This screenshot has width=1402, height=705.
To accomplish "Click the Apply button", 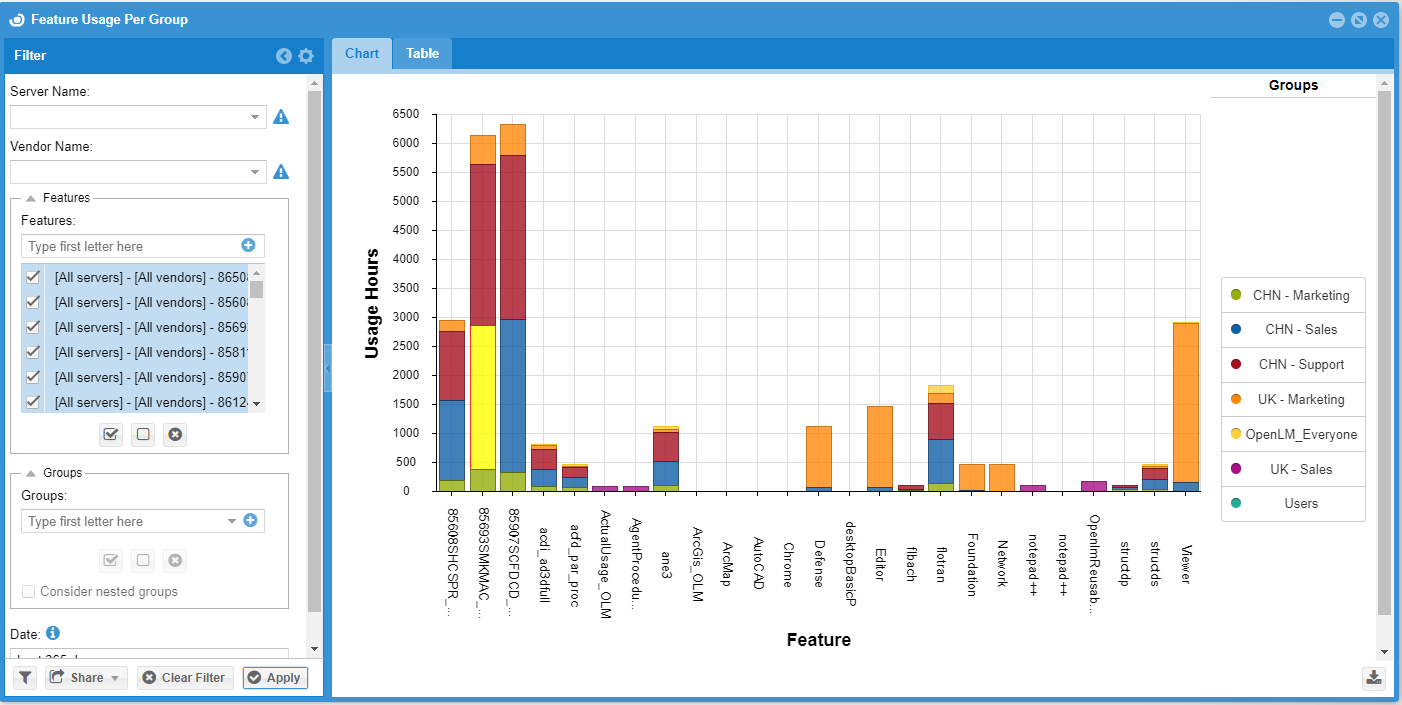I will click(x=275, y=677).
